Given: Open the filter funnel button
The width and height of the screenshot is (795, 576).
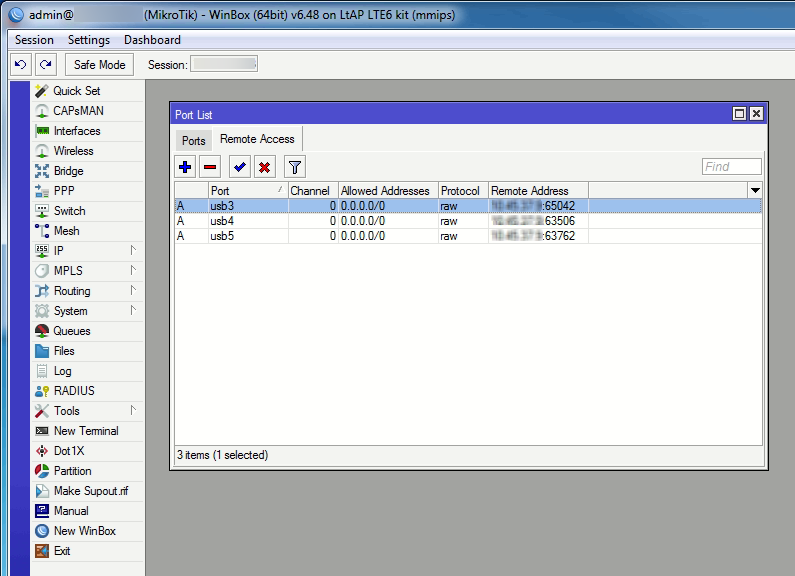Looking at the screenshot, I should 295,167.
